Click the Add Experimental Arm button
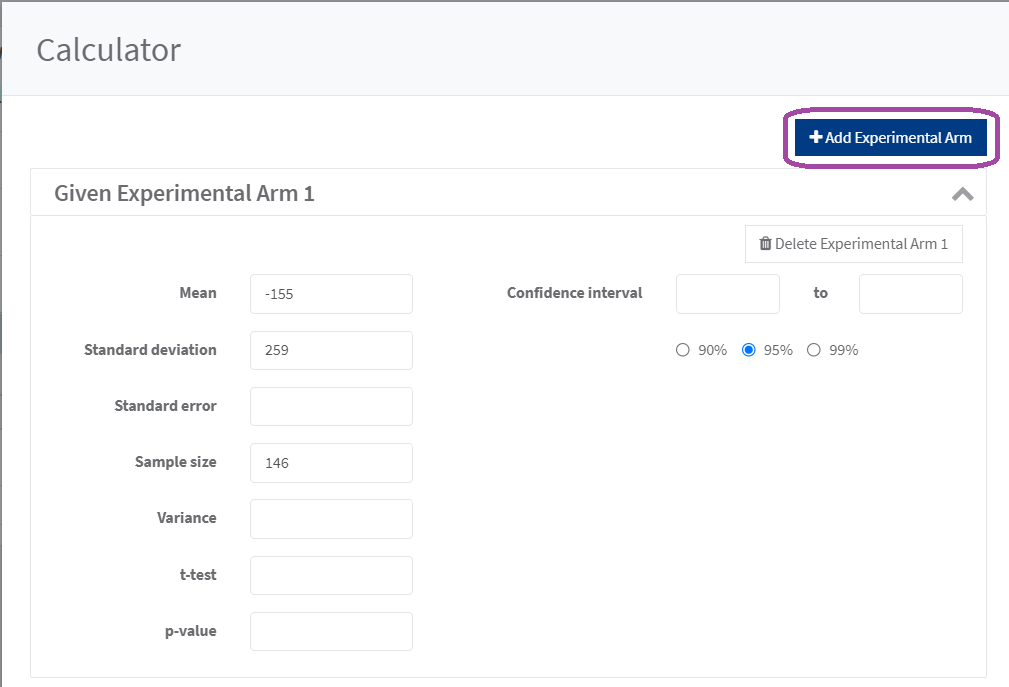 click(890, 138)
